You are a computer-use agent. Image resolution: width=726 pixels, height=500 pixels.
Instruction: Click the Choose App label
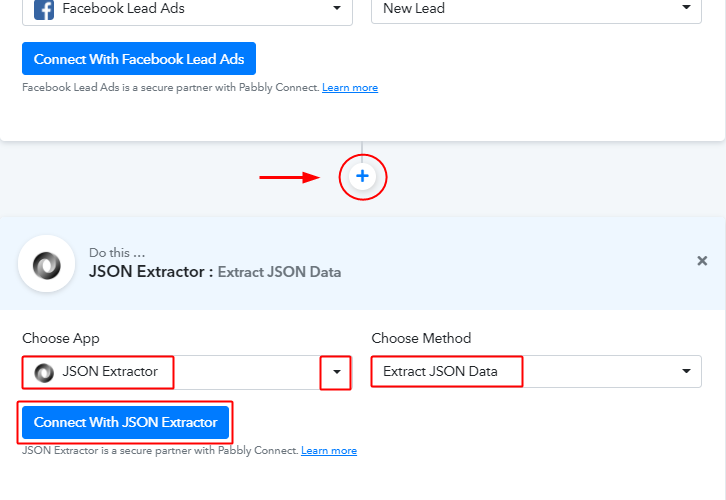pos(61,338)
